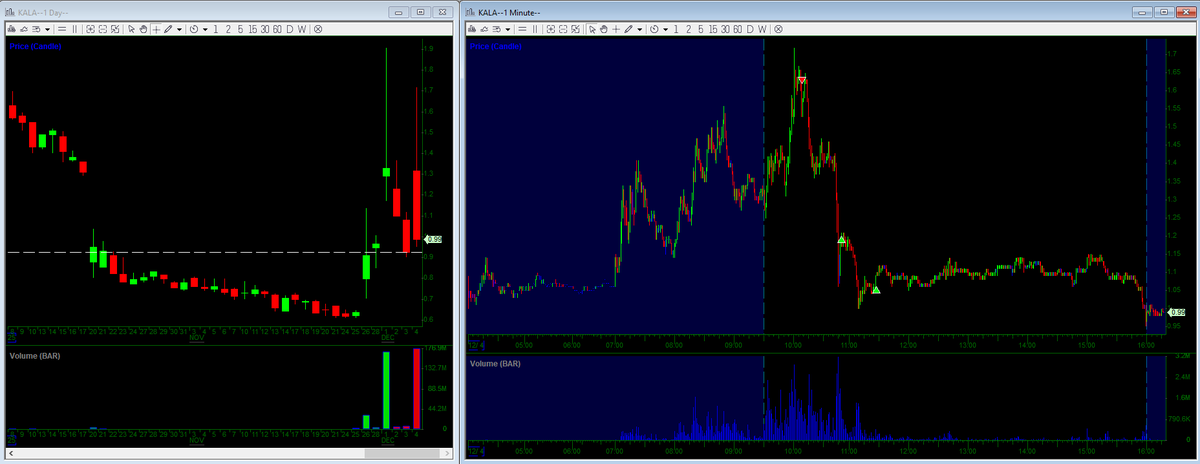Screen dimensions: 1200x464
Task: Click vertical lines icon in 1 Day toolbar
Action: tap(75, 29)
